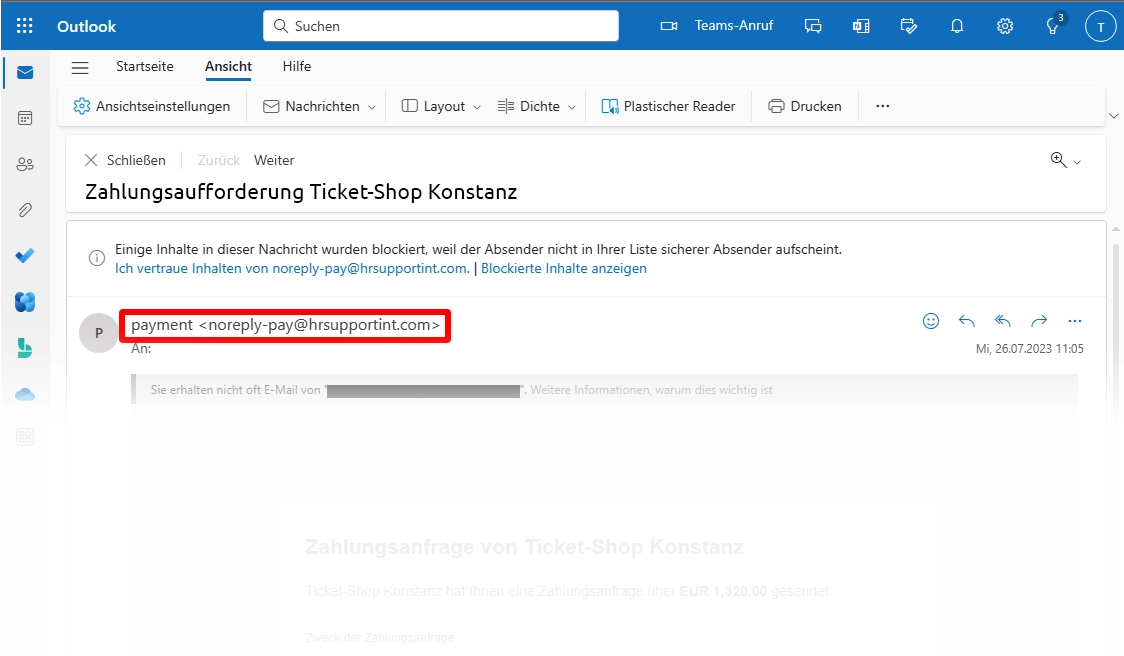Open Ansichtseinstellungen
The image size is (1124, 656).
(x=152, y=106)
